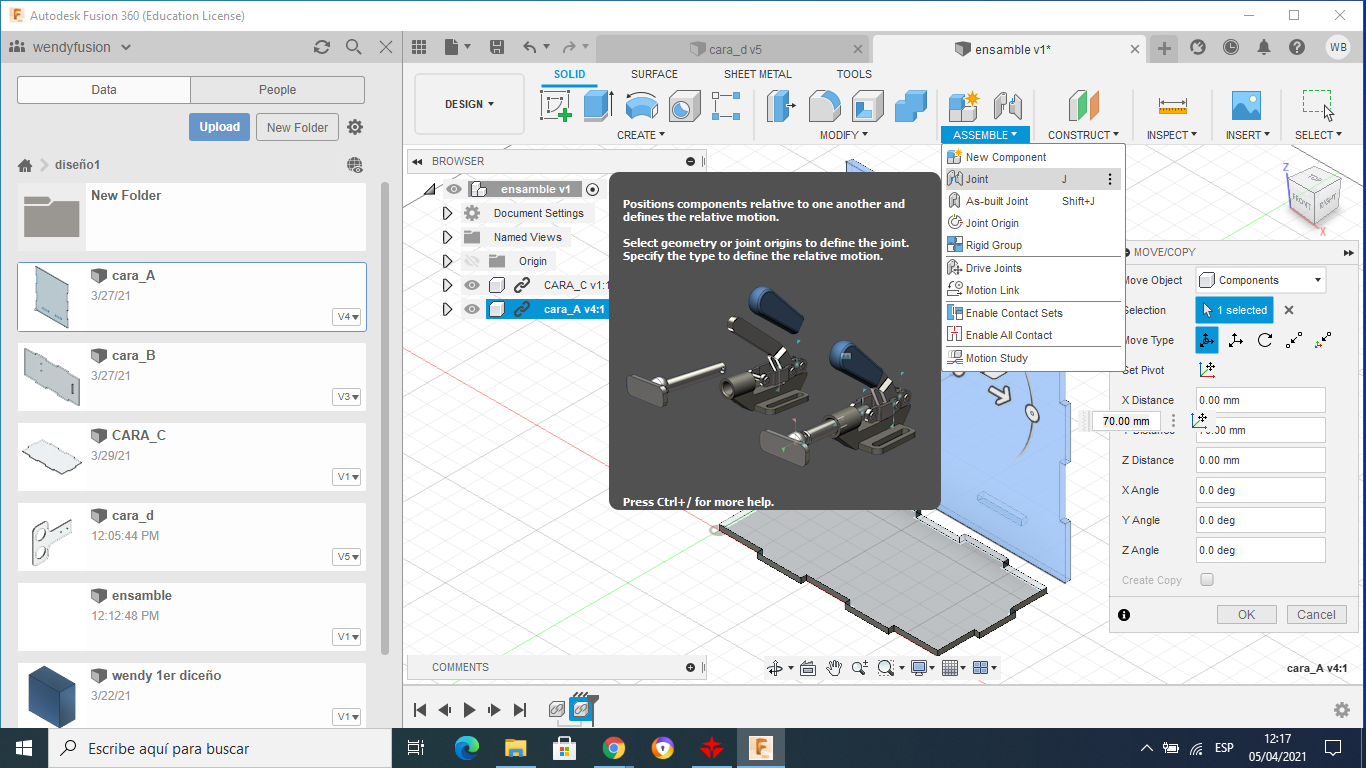This screenshot has height=768, width=1366.
Task: Select the Press Pull tool
Action: [x=781, y=106]
